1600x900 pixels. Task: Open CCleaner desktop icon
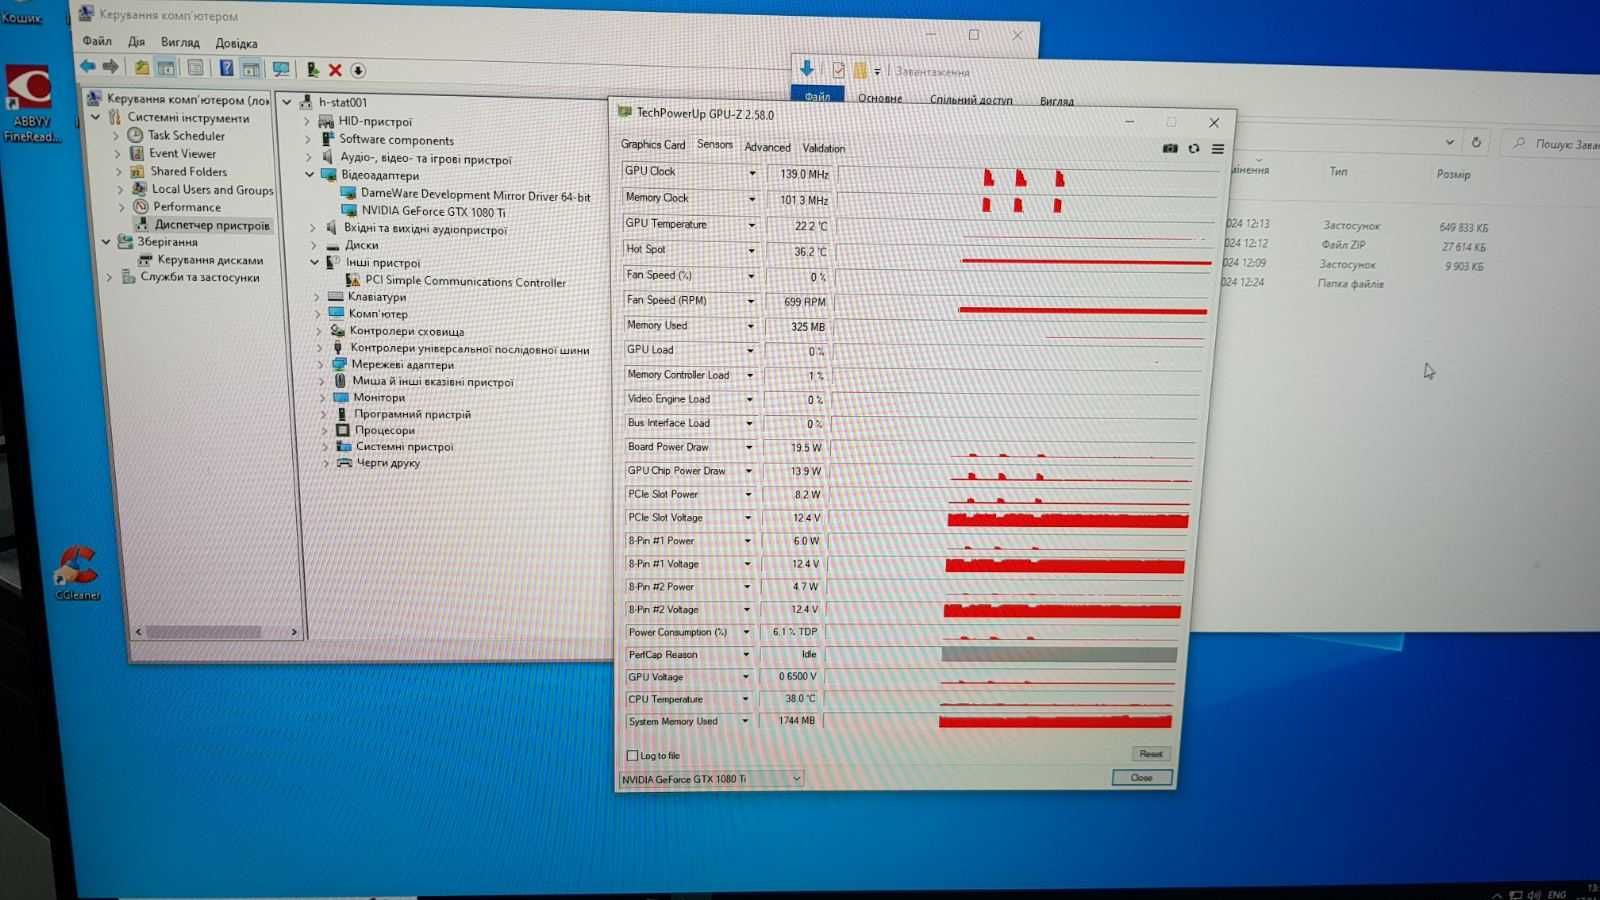point(78,572)
